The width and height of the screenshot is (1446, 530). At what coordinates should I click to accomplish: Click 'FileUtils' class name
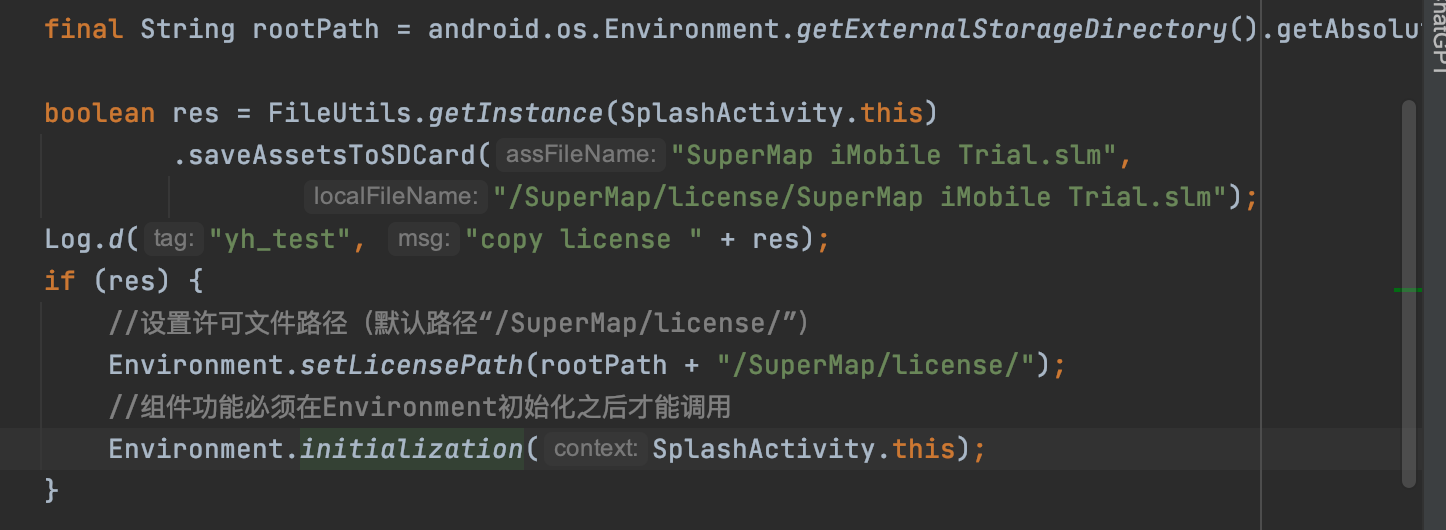pos(340,113)
